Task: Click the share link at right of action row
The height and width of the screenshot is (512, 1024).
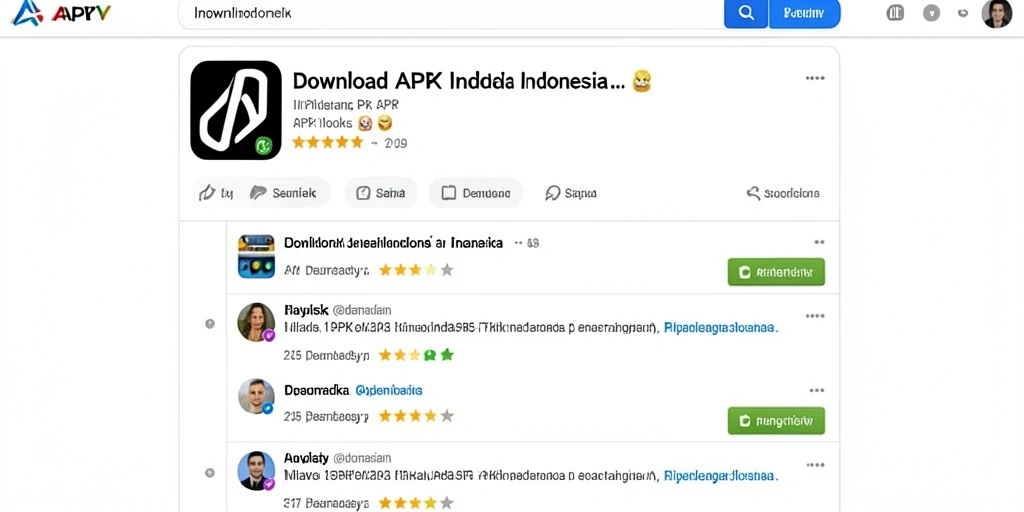Action: click(783, 193)
